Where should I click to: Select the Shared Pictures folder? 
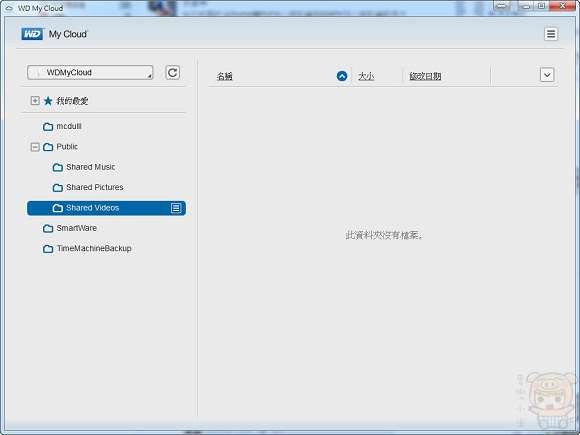click(95, 188)
